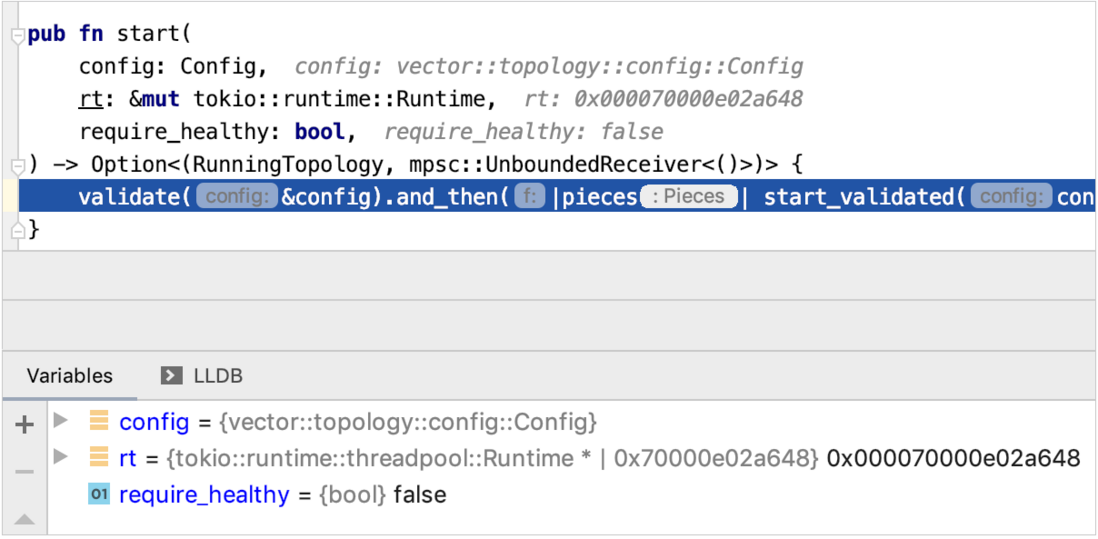This screenshot has width=1098, height=539.
Task: Switch to the Variables tab
Action: coord(70,376)
